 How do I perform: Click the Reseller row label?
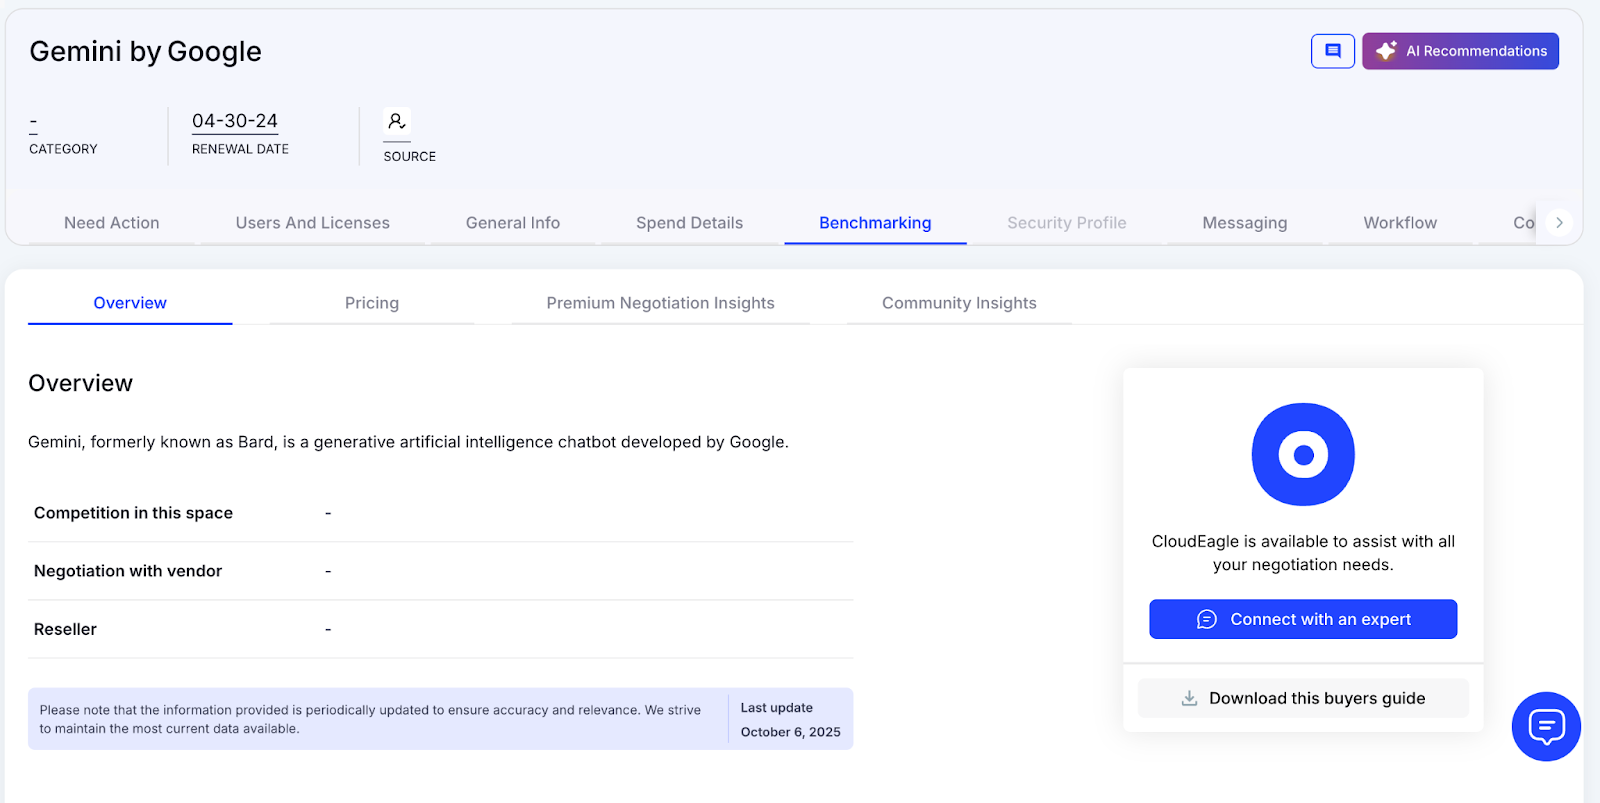pos(65,629)
